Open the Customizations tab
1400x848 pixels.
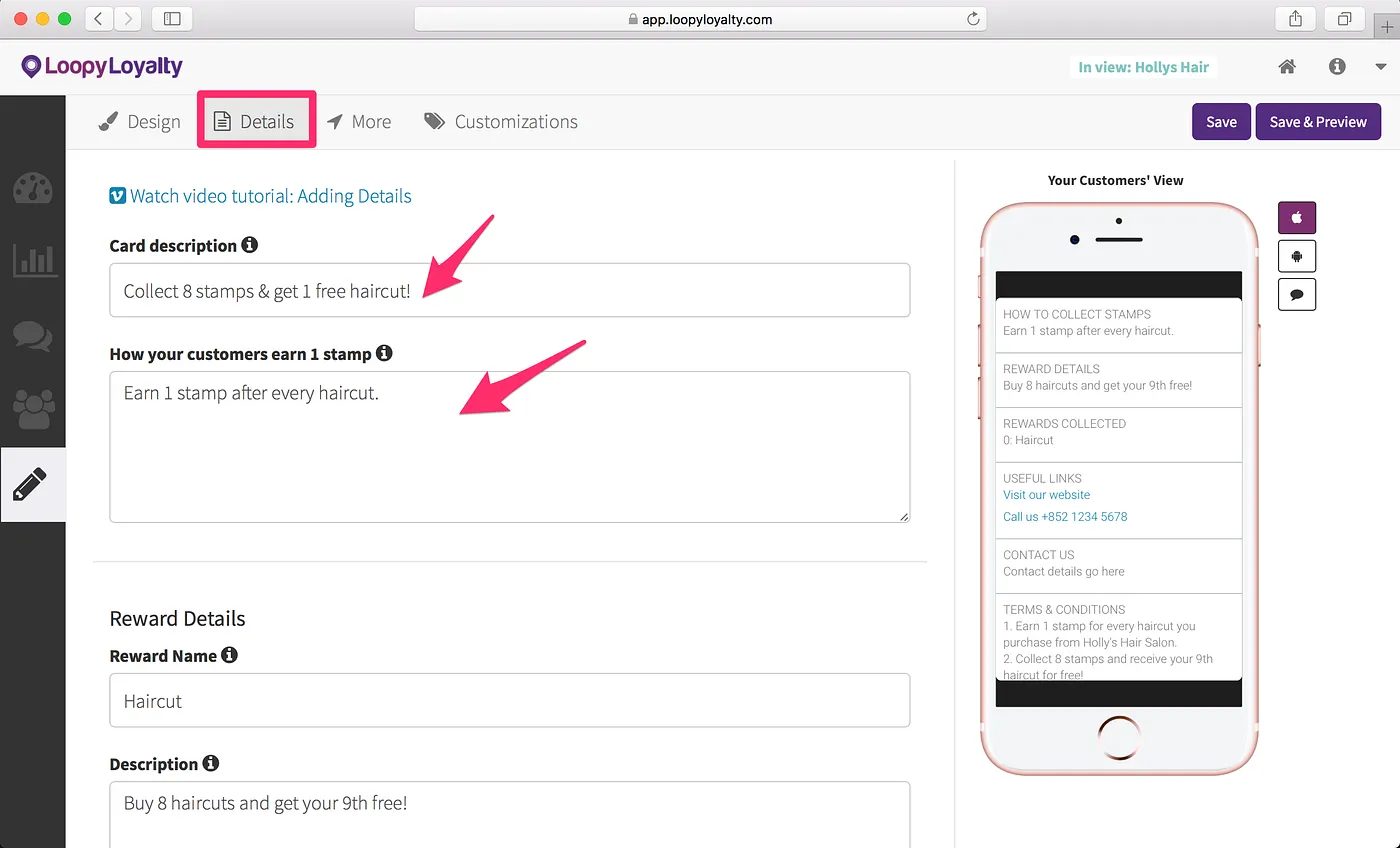(x=501, y=122)
